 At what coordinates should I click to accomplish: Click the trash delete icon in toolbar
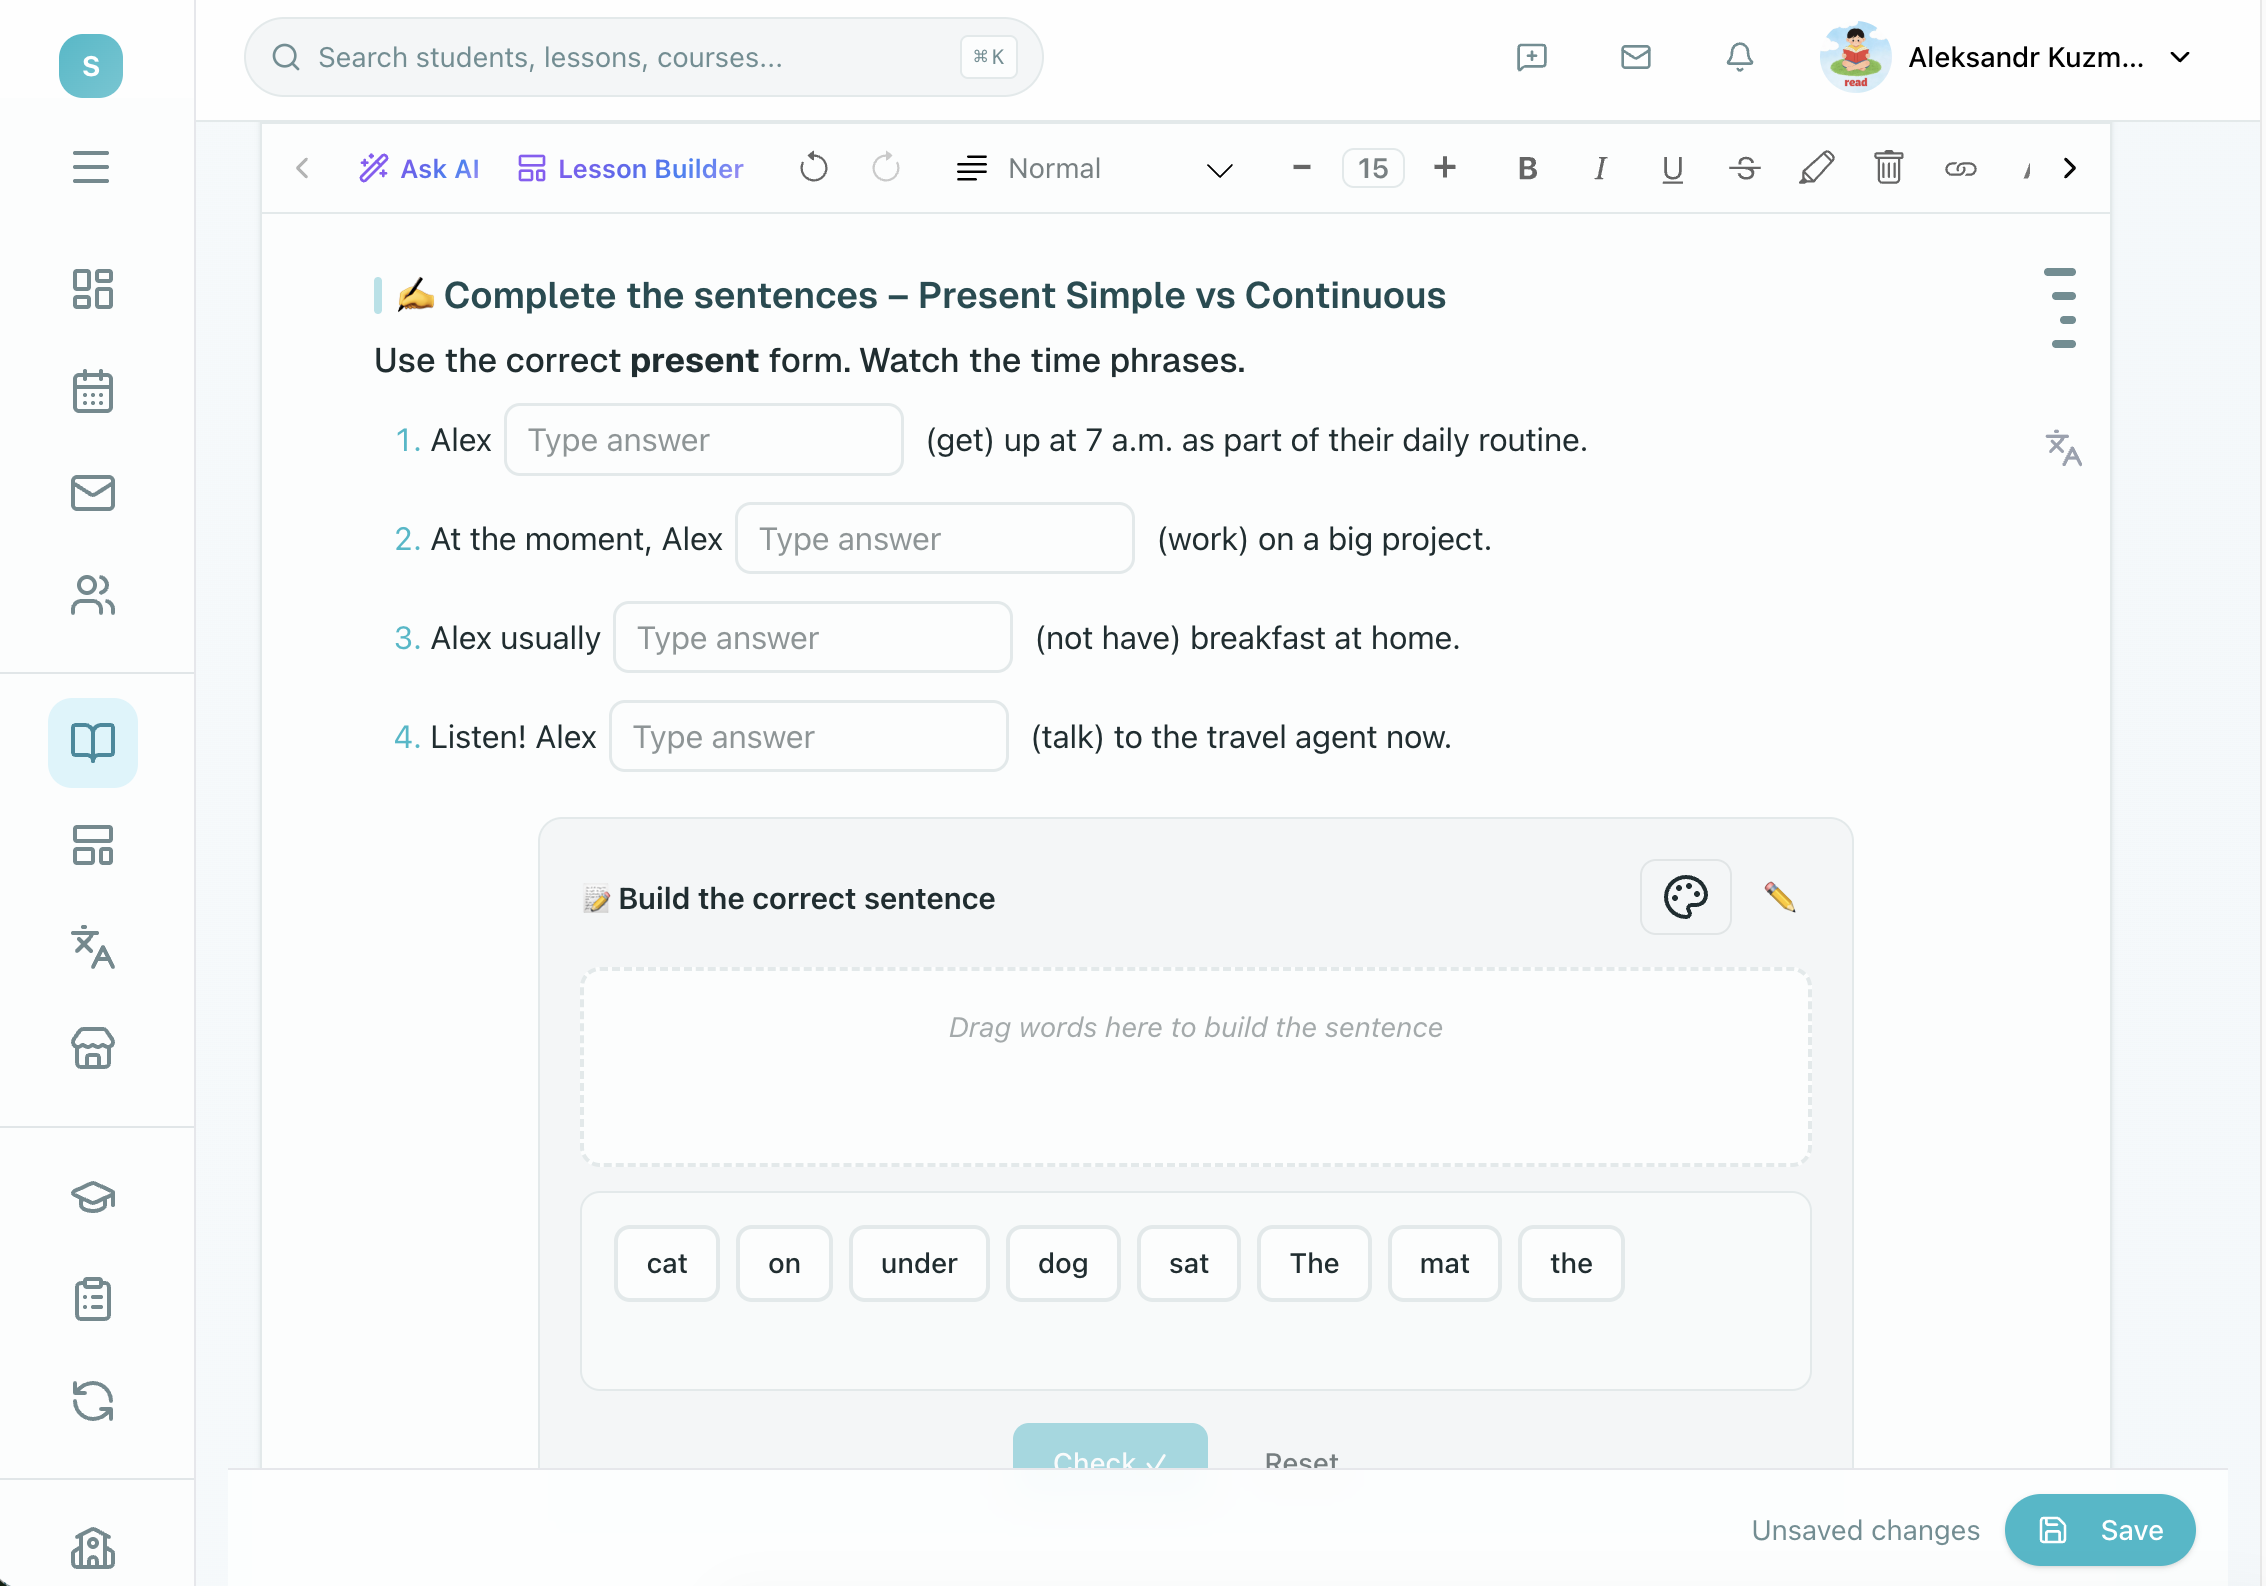click(1888, 168)
